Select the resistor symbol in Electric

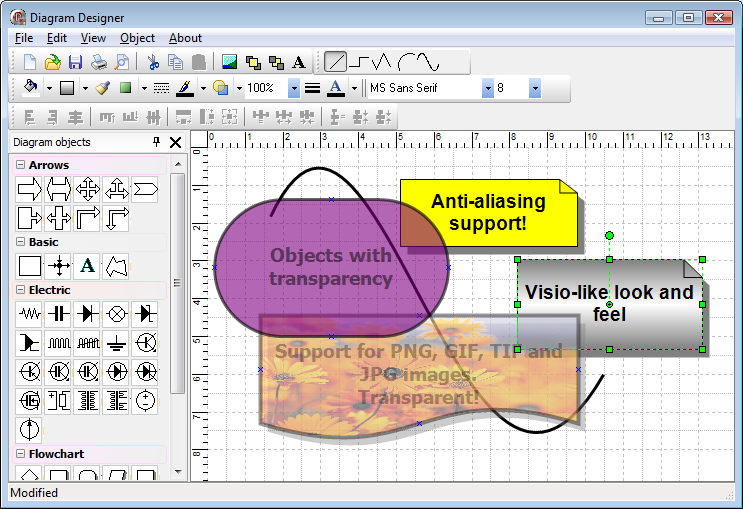point(30,313)
